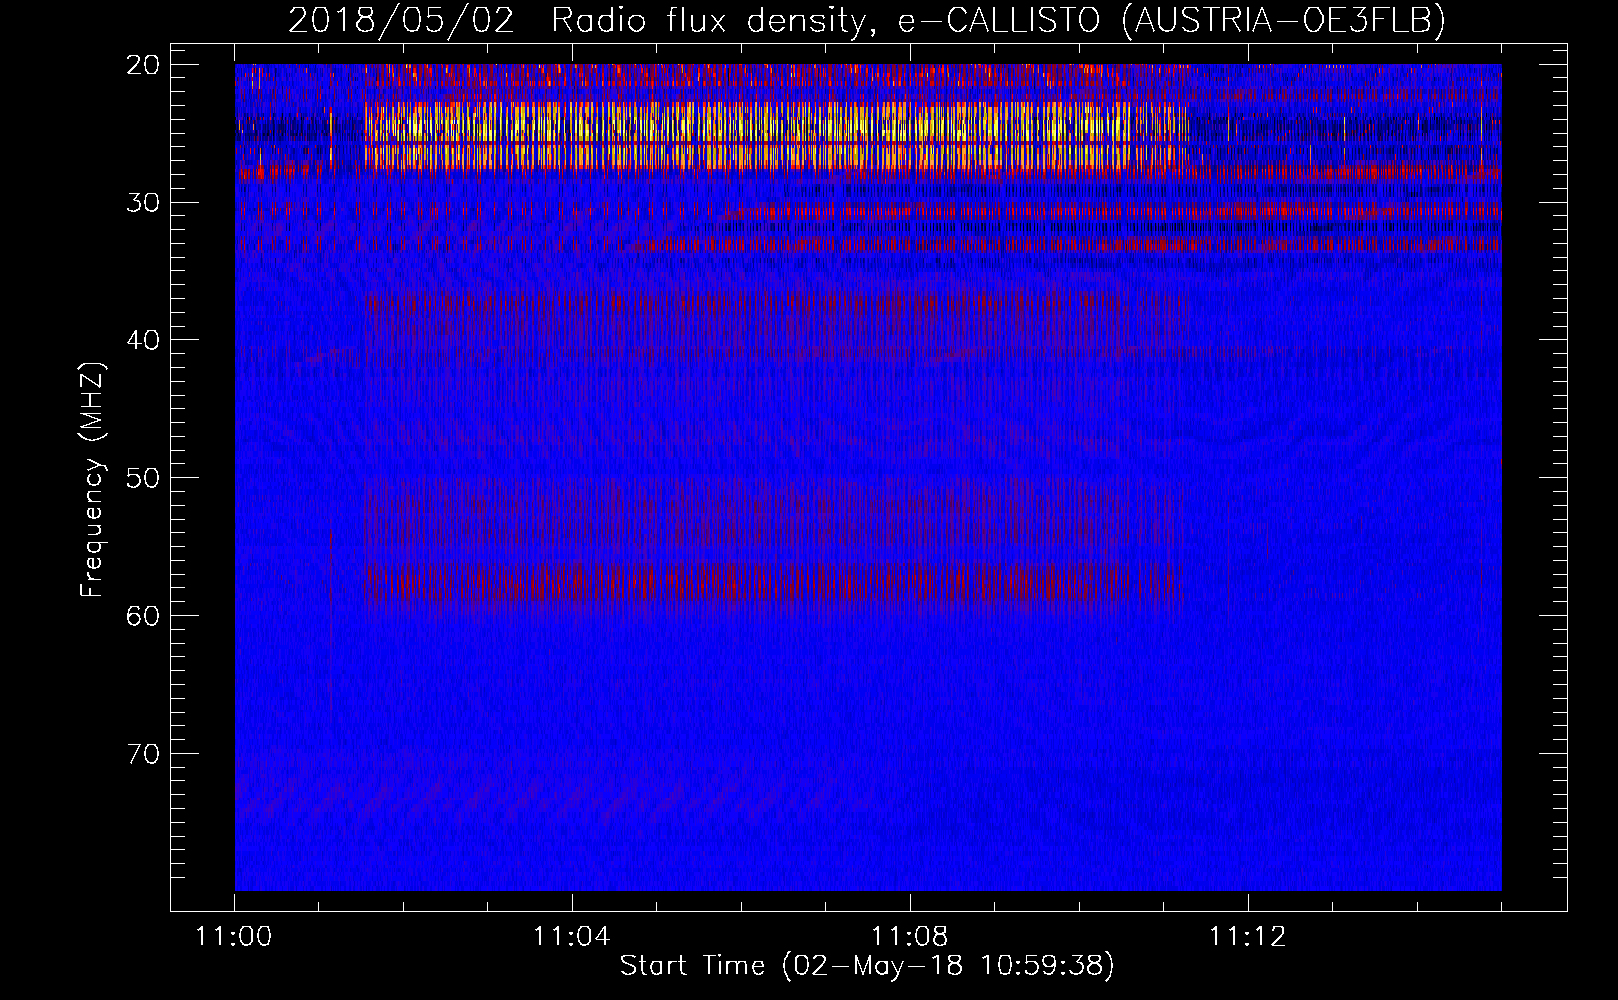Click the '30' frequency tick label
The height and width of the screenshot is (1000, 1618).
click(144, 203)
